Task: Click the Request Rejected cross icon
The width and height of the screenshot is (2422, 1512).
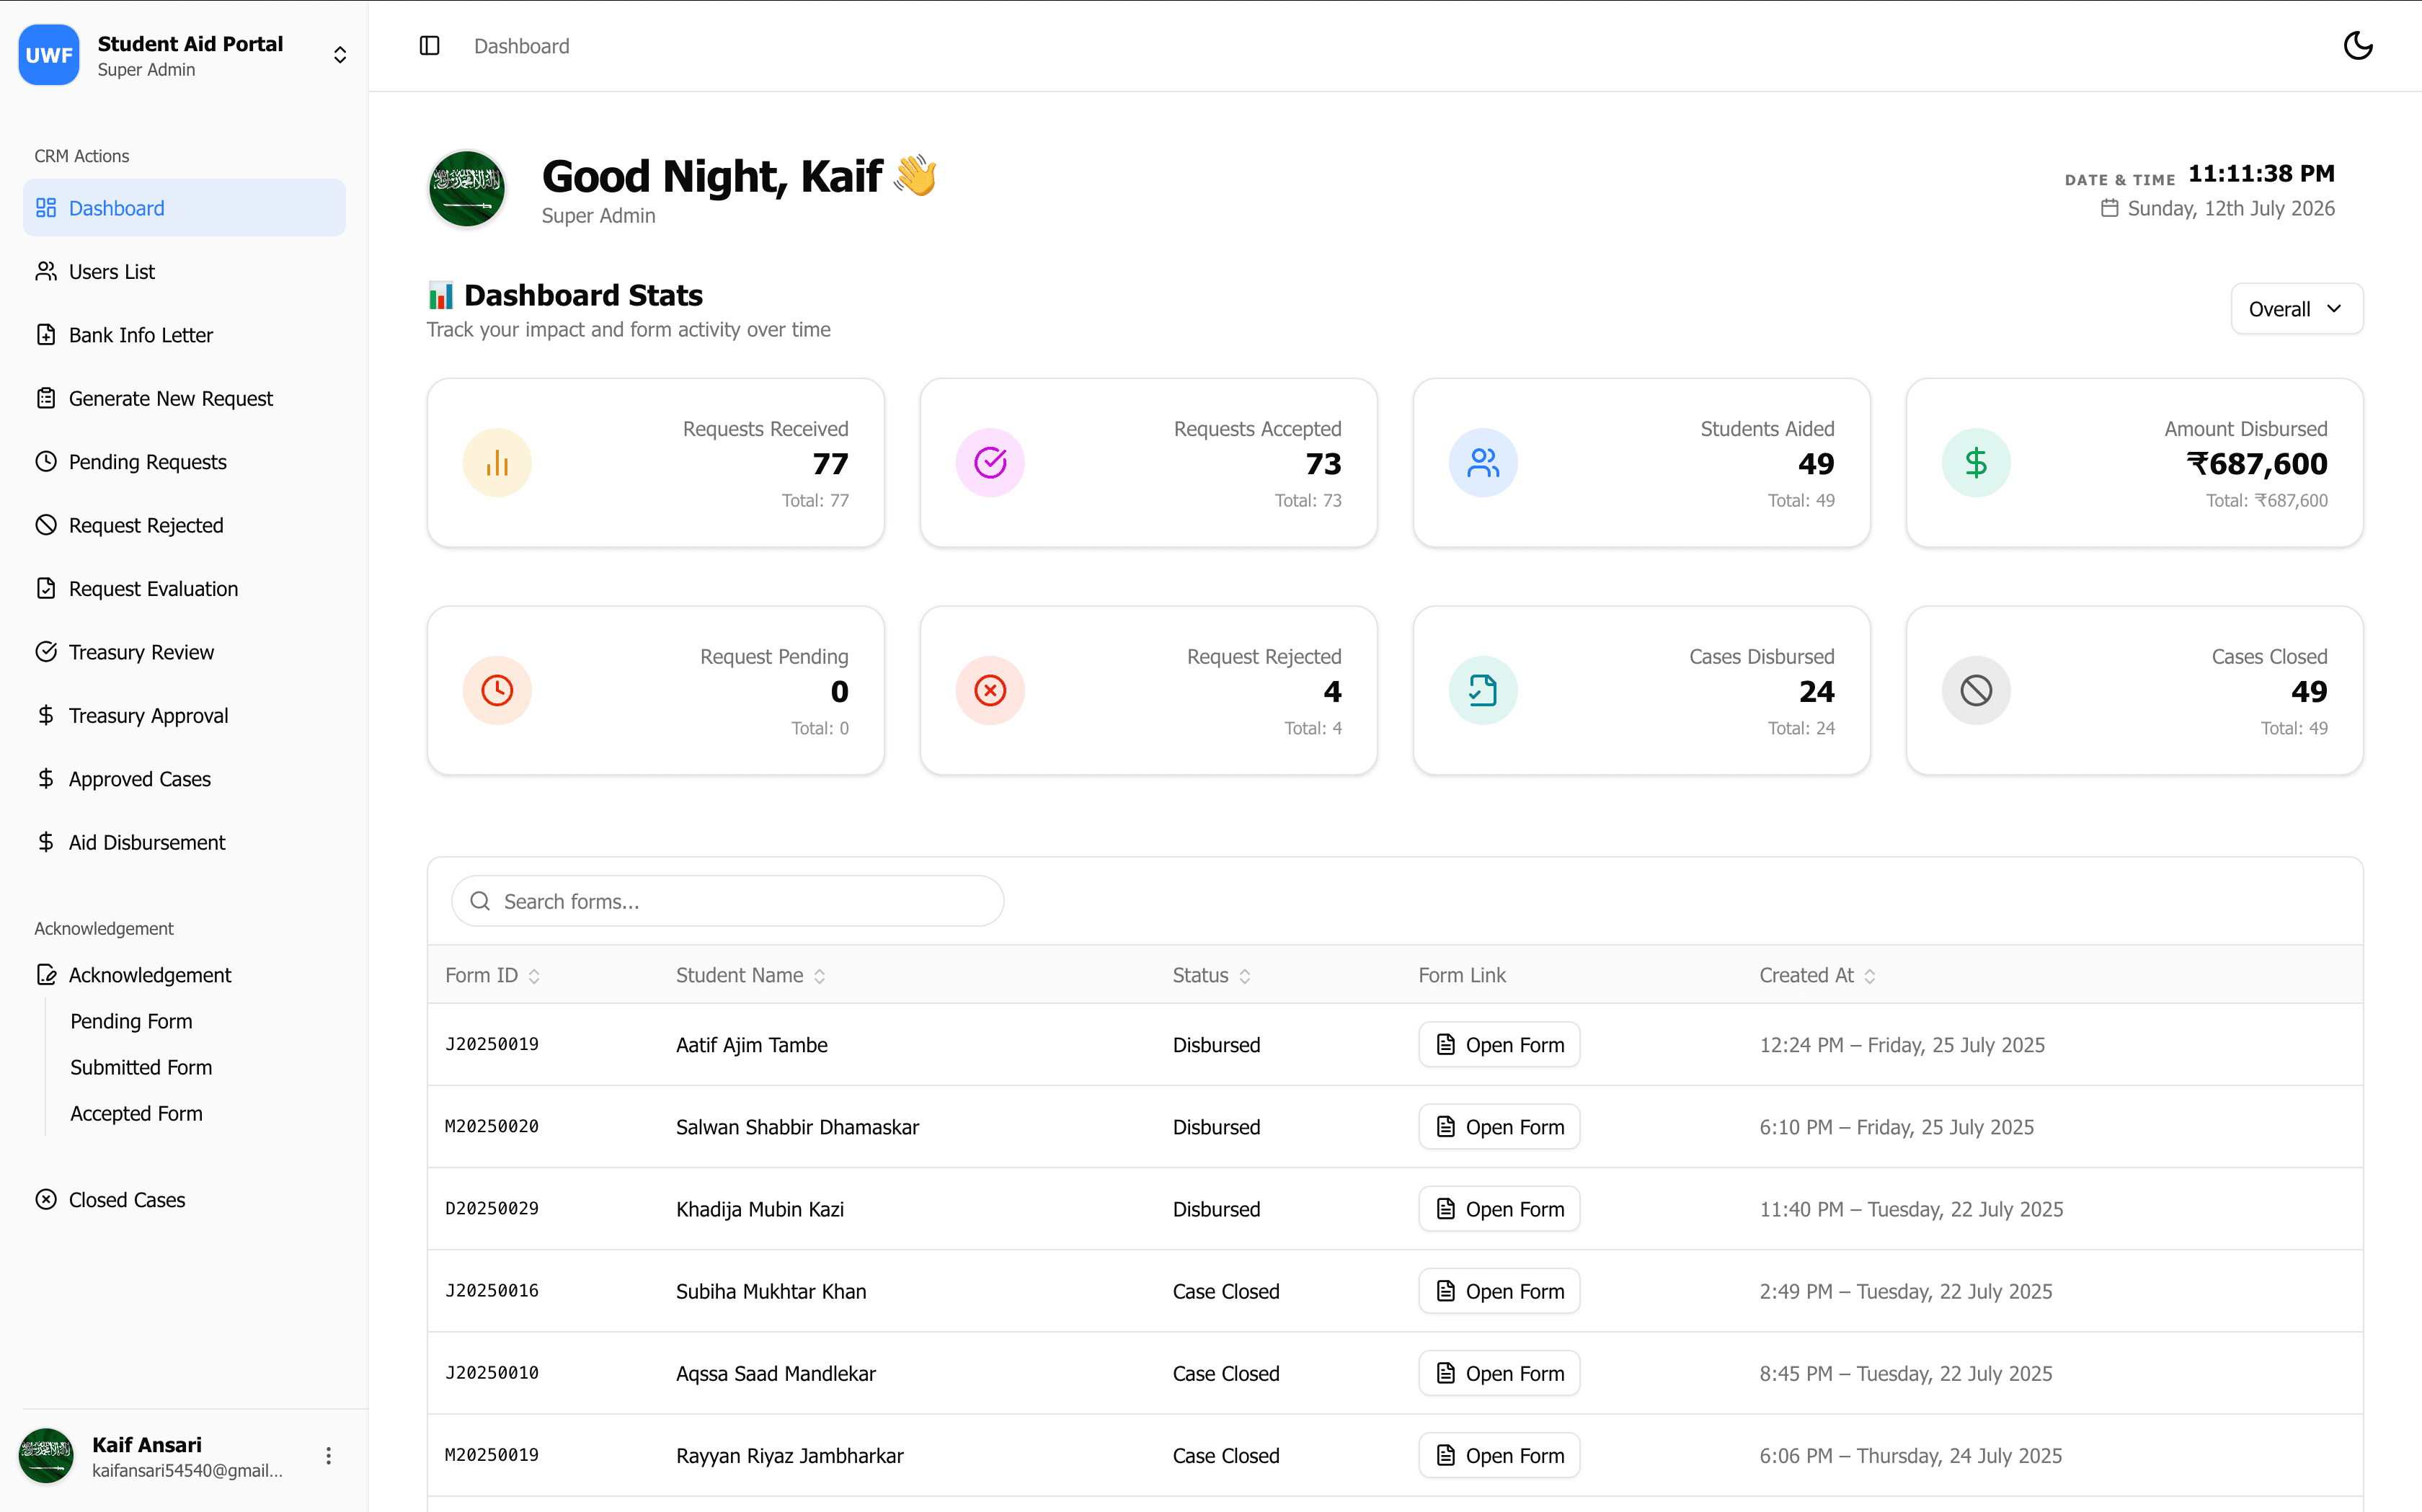Action: click(990, 691)
